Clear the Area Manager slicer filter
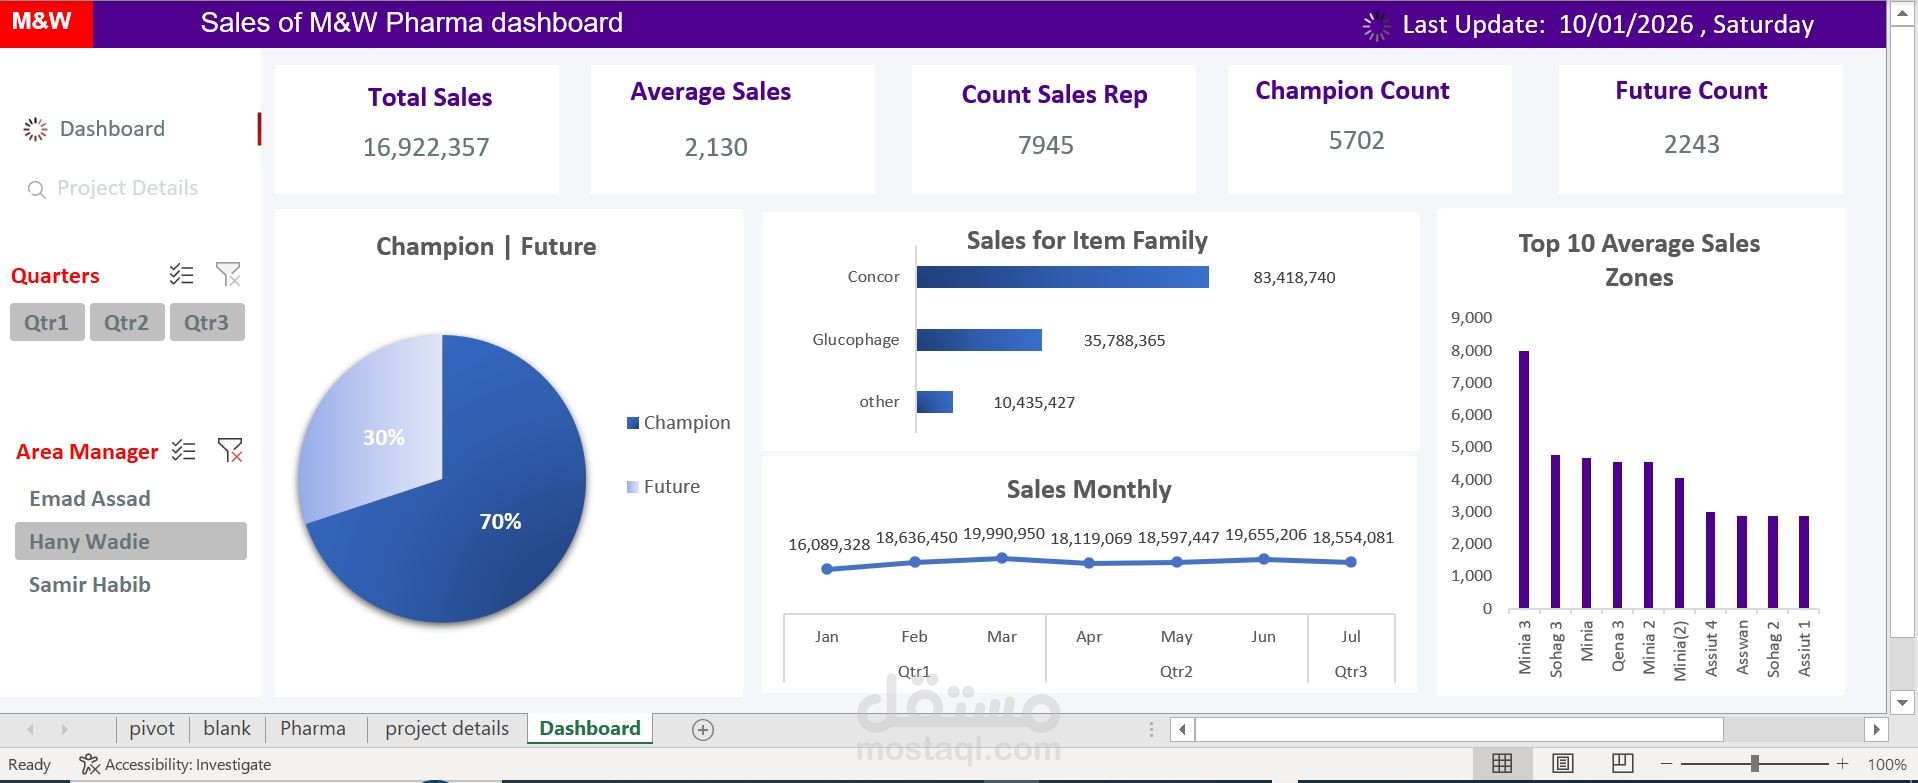1918x783 pixels. (x=230, y=450)
